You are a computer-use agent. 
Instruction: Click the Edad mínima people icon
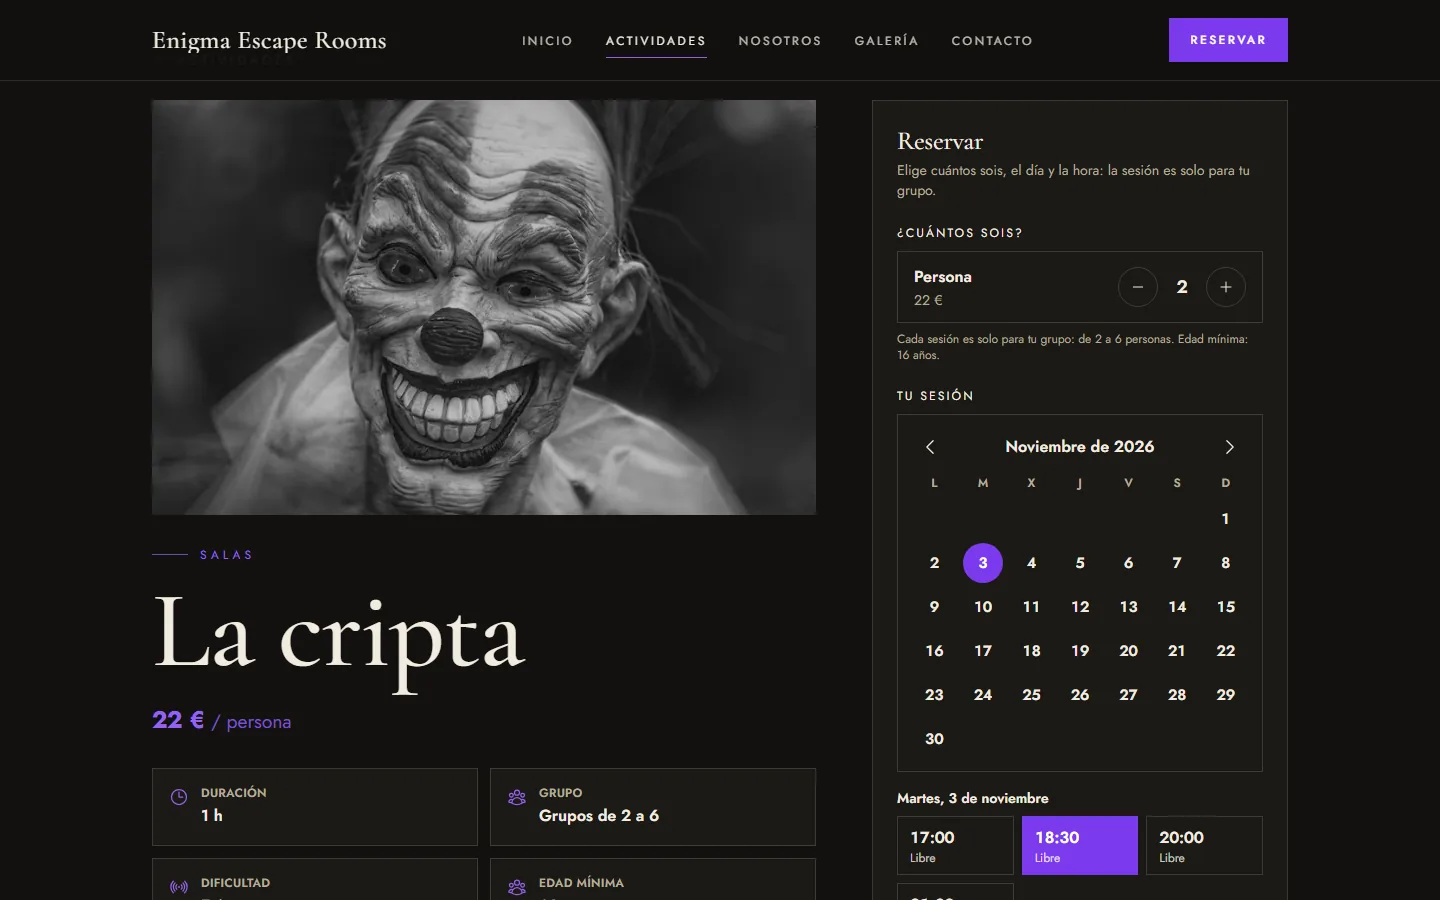(517, 887)
